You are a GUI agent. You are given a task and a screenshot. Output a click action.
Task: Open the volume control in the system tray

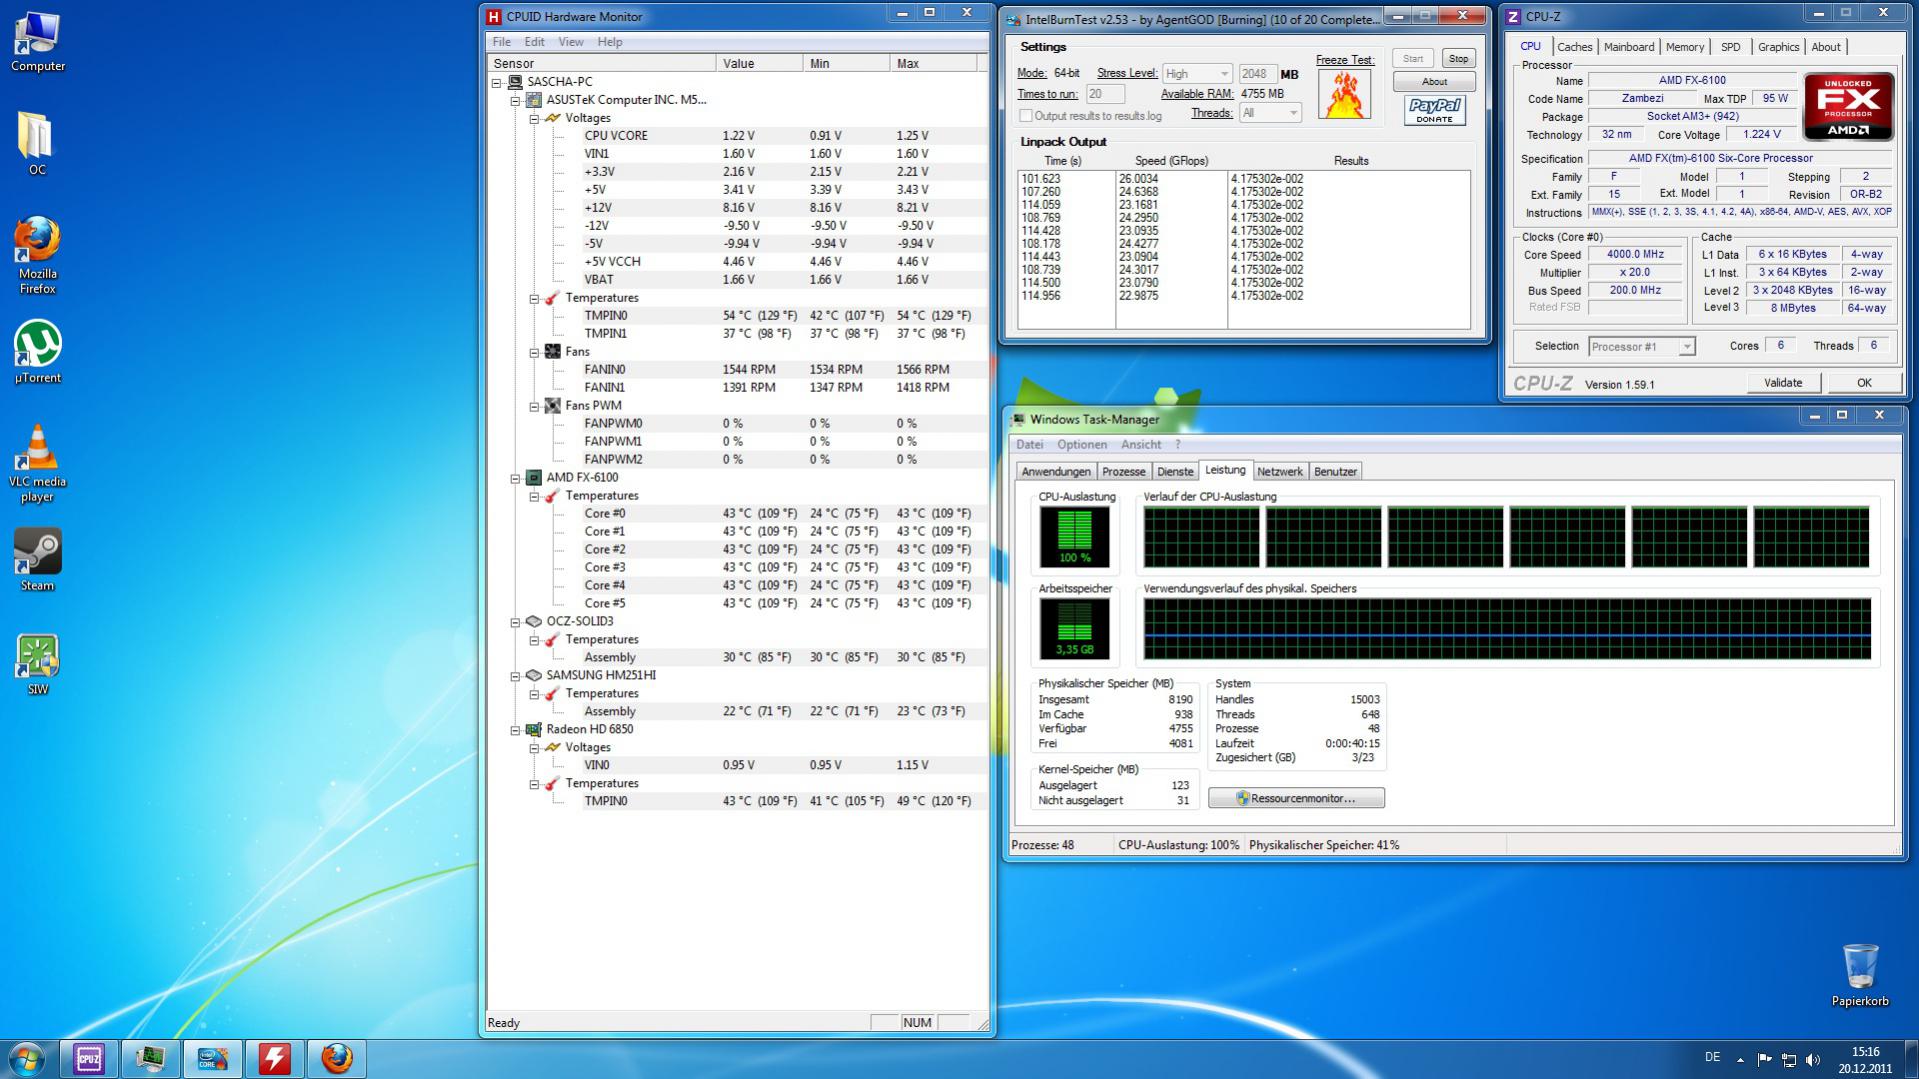1813,1059
